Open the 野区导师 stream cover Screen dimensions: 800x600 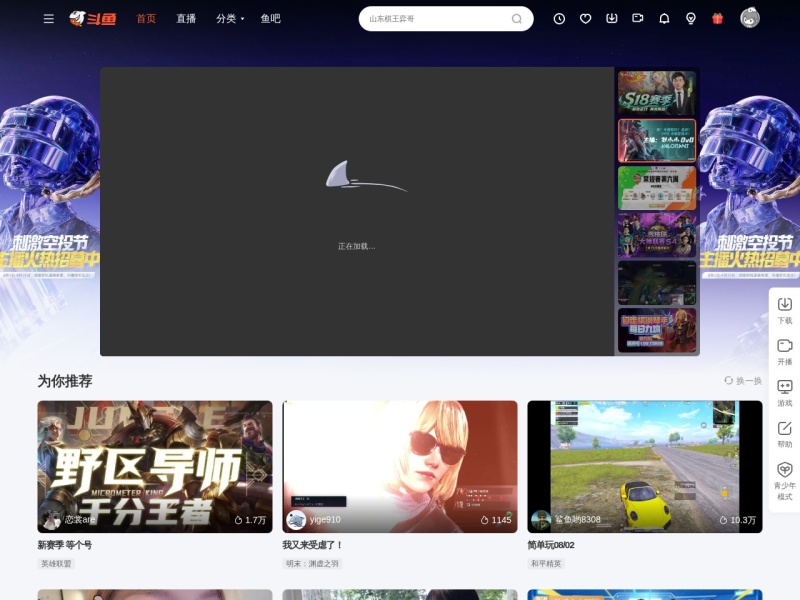[155, 466]
